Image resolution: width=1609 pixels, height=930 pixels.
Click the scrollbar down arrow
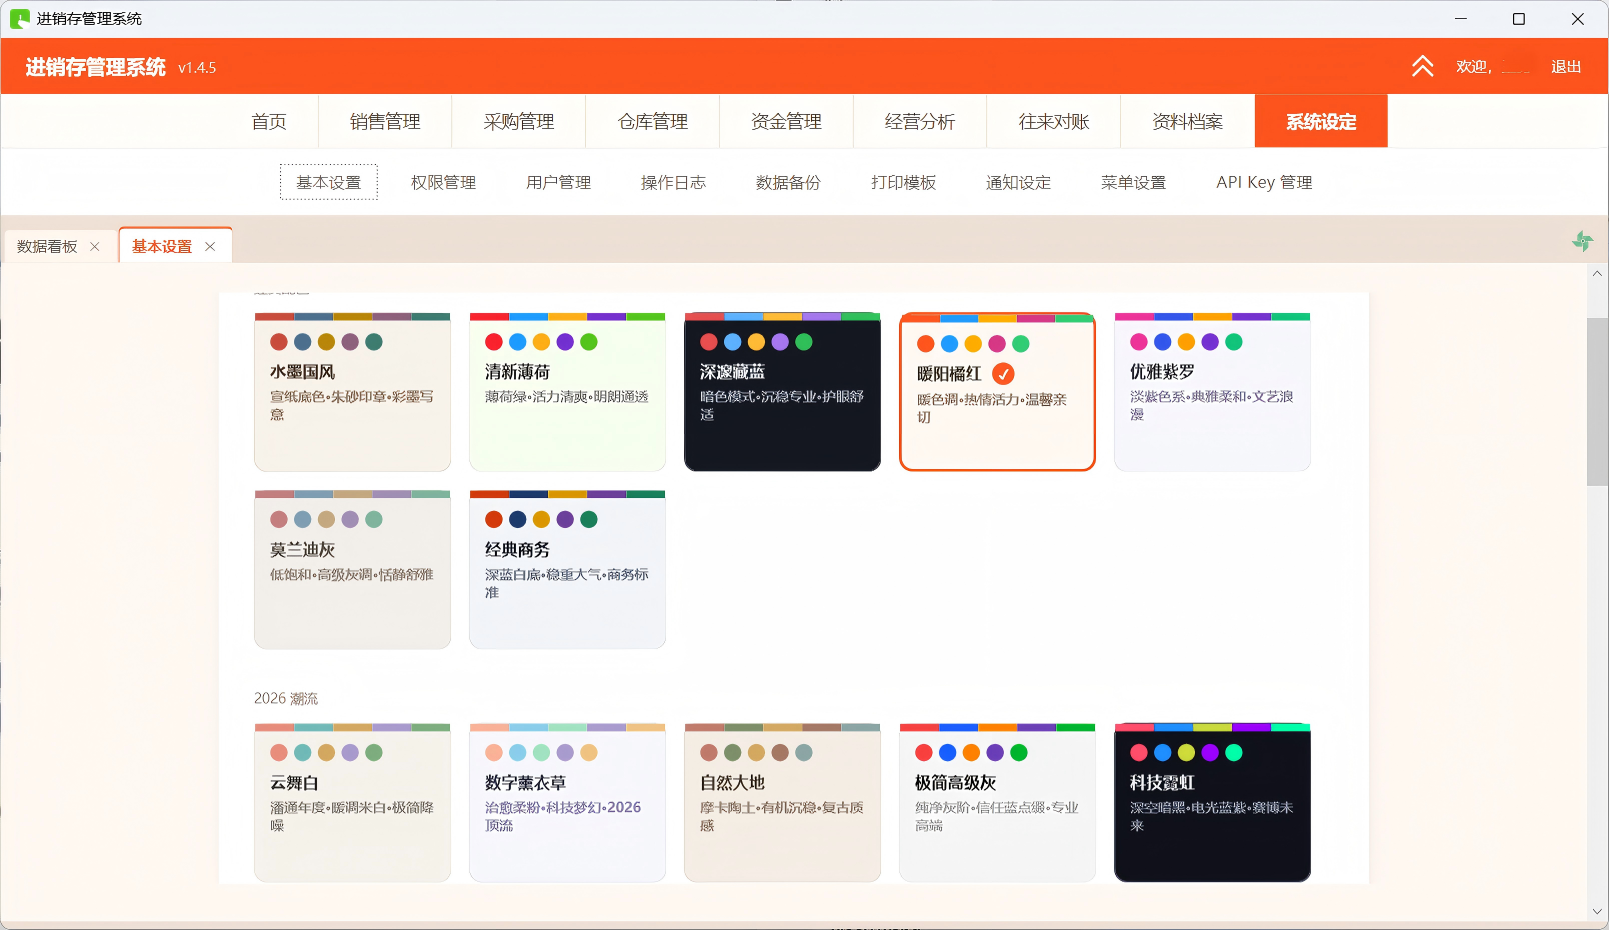click(x=1597, y=911)
